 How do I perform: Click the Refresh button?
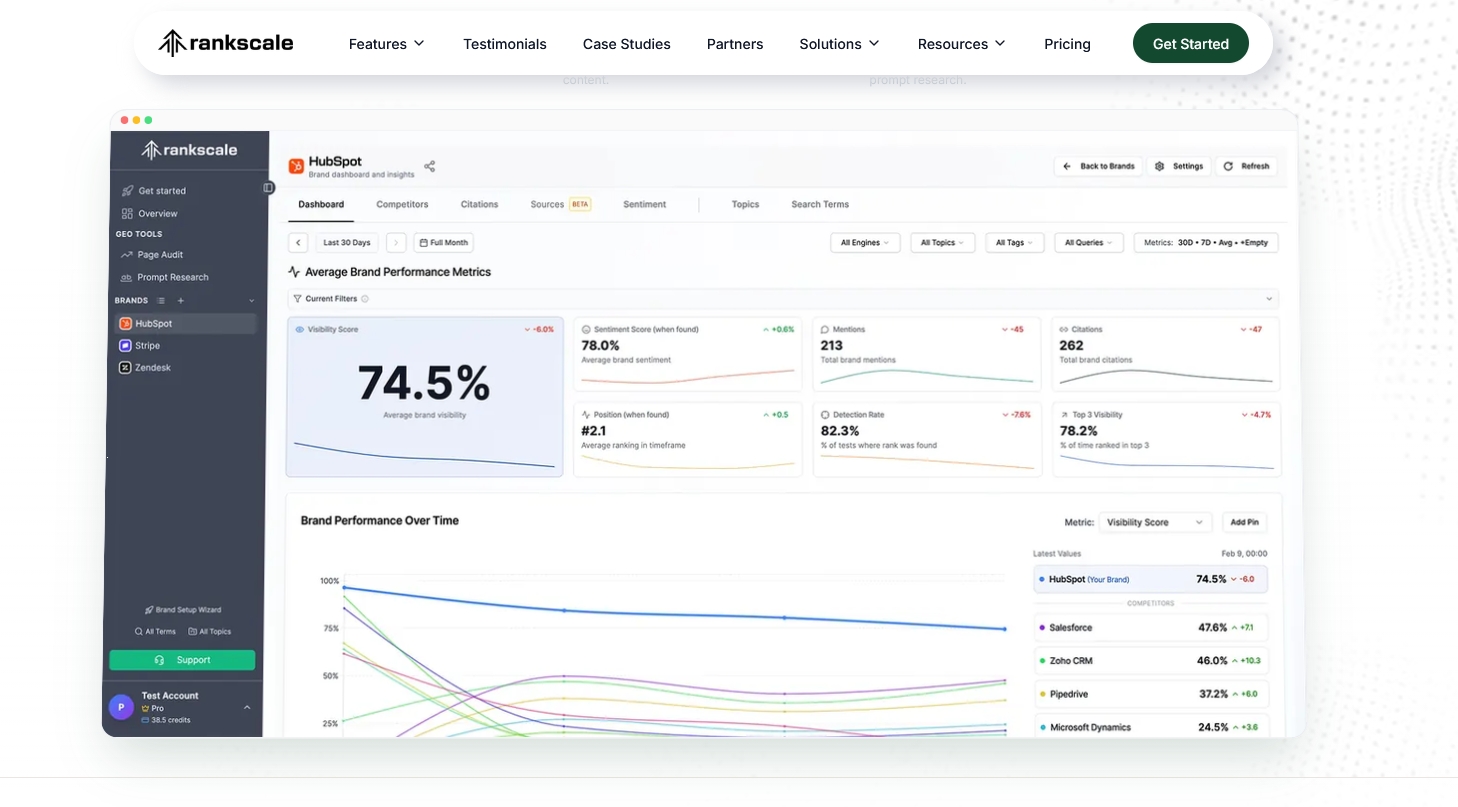pos(1246,166)
